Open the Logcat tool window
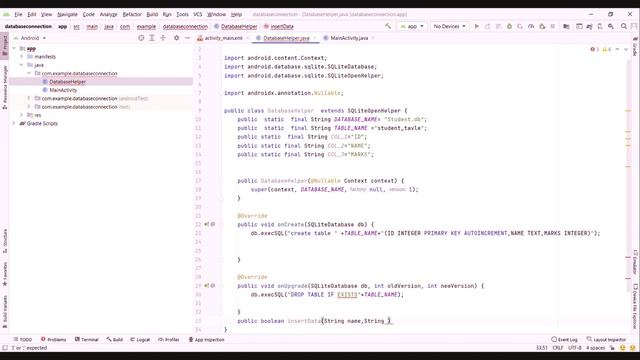This screenshot has height=360, width=640. click(x=140, y=340)
